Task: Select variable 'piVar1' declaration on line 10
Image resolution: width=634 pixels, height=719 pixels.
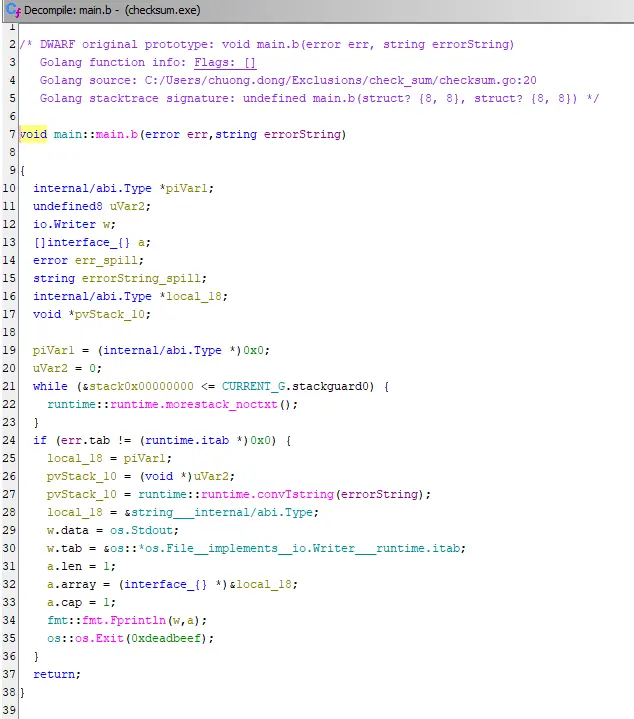Action: pyautogui.click(x=186, y=188)
